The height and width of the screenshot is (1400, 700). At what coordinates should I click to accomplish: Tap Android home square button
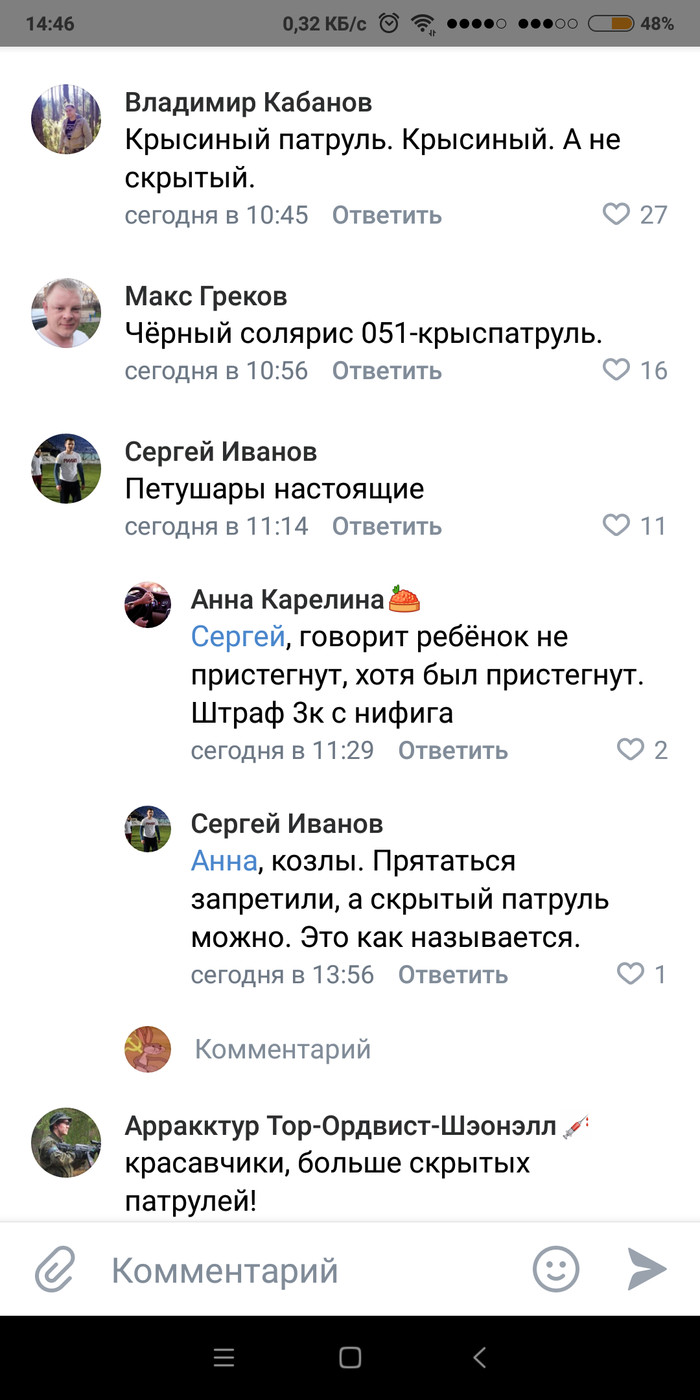click(350, 1357)
